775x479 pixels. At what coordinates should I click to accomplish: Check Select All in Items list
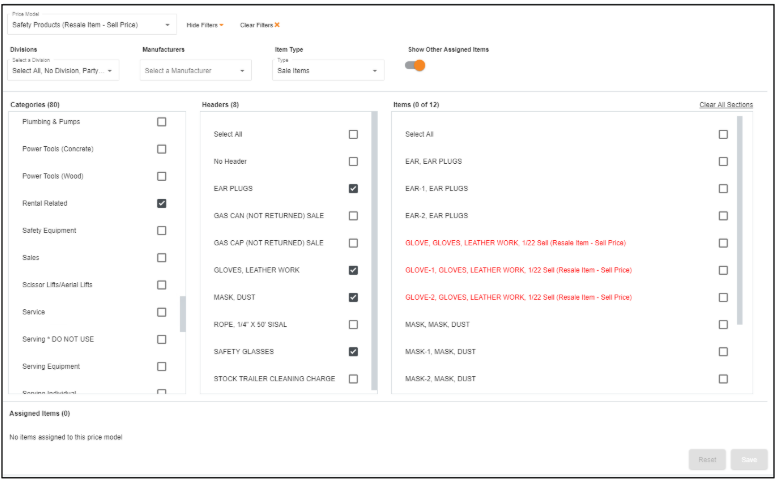pyautogui.click(x=723, y=134)
